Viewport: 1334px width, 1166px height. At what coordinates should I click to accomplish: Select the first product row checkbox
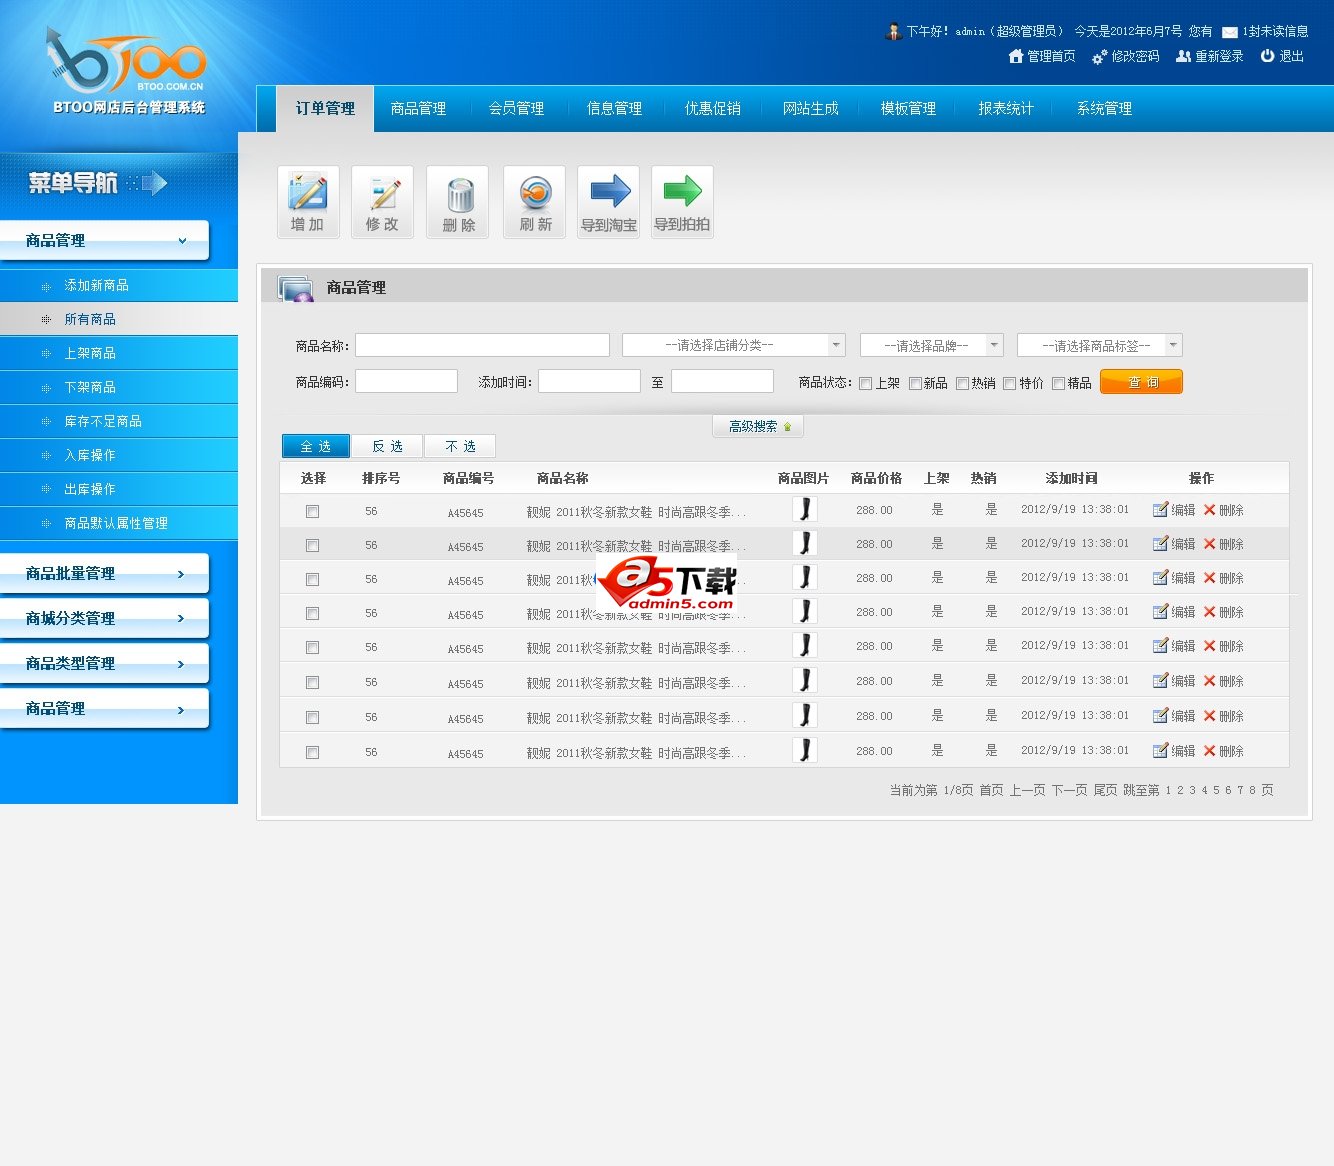(312, 511)
